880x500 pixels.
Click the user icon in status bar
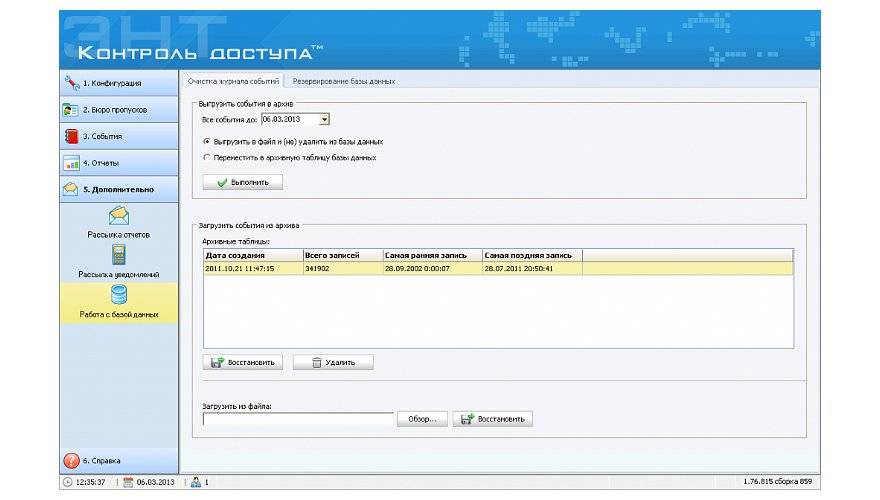point(195,482)
